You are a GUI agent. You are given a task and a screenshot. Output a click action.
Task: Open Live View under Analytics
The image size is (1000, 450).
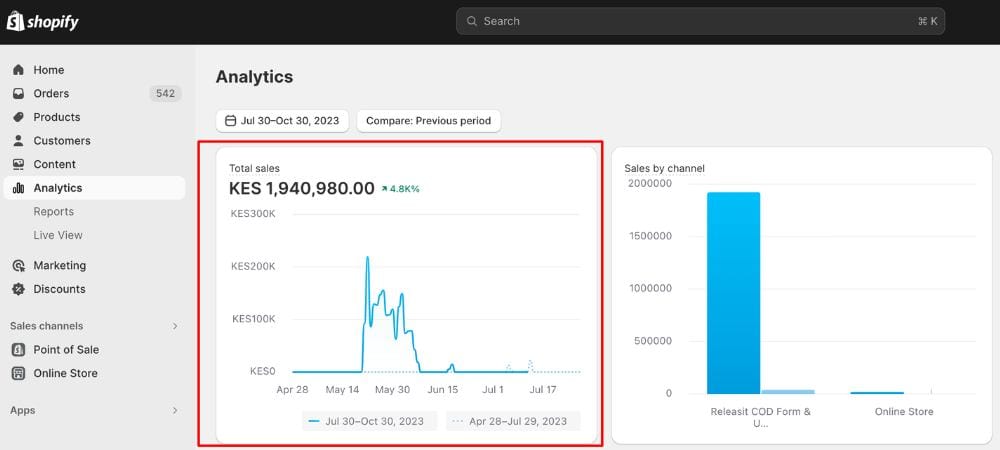click(58, 236)
